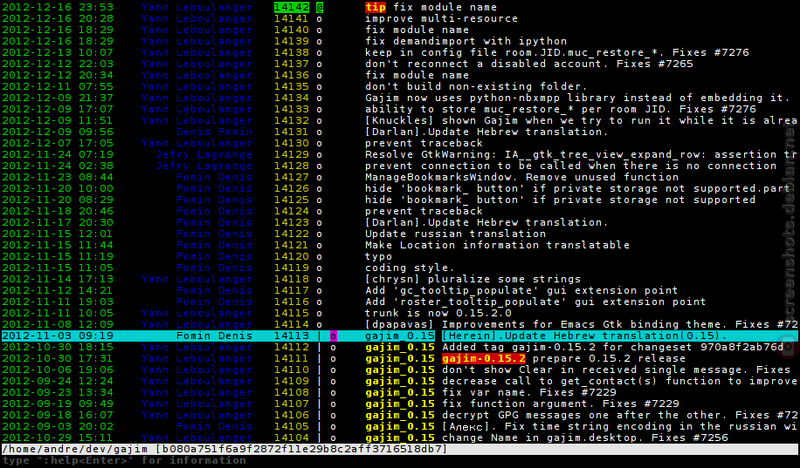Select 'ManageBookmarksWindow. Remove unused function' commit
This screenshot has width=800, height=468.
coord(522,177)
